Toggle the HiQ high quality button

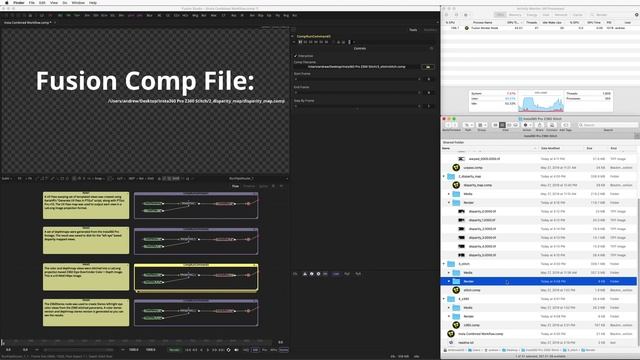[246, 350]
